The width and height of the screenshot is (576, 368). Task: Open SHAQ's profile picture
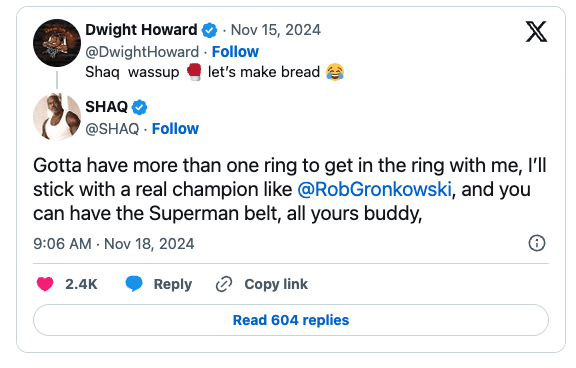[x=57, y=117]
